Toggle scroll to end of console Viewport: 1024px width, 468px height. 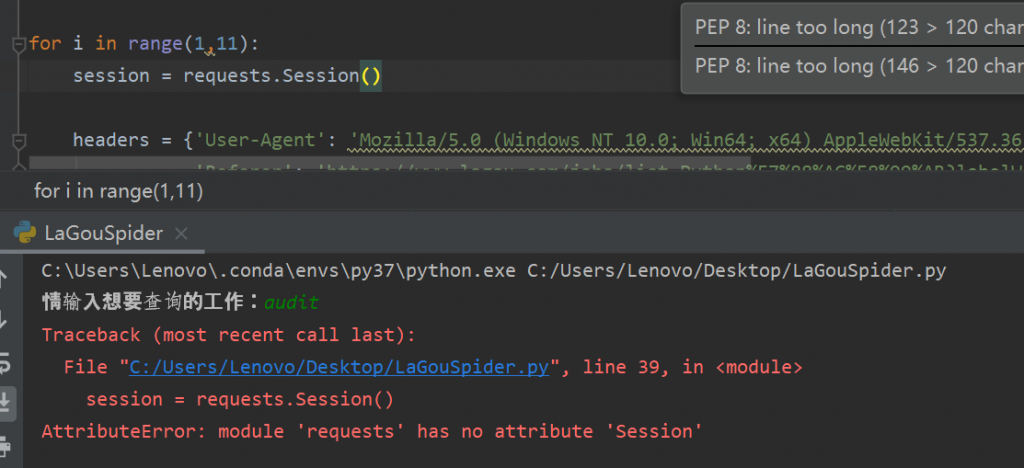tap(6, 402)
